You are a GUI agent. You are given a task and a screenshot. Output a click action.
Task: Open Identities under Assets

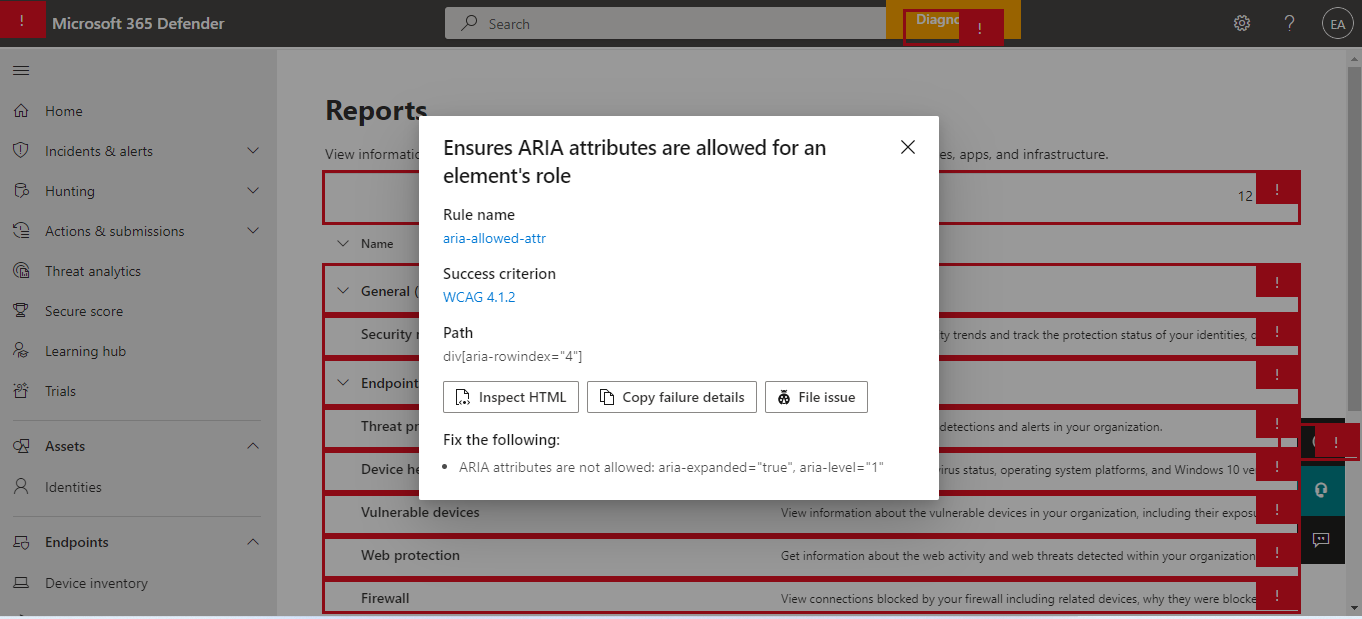[x=73, y=487]
